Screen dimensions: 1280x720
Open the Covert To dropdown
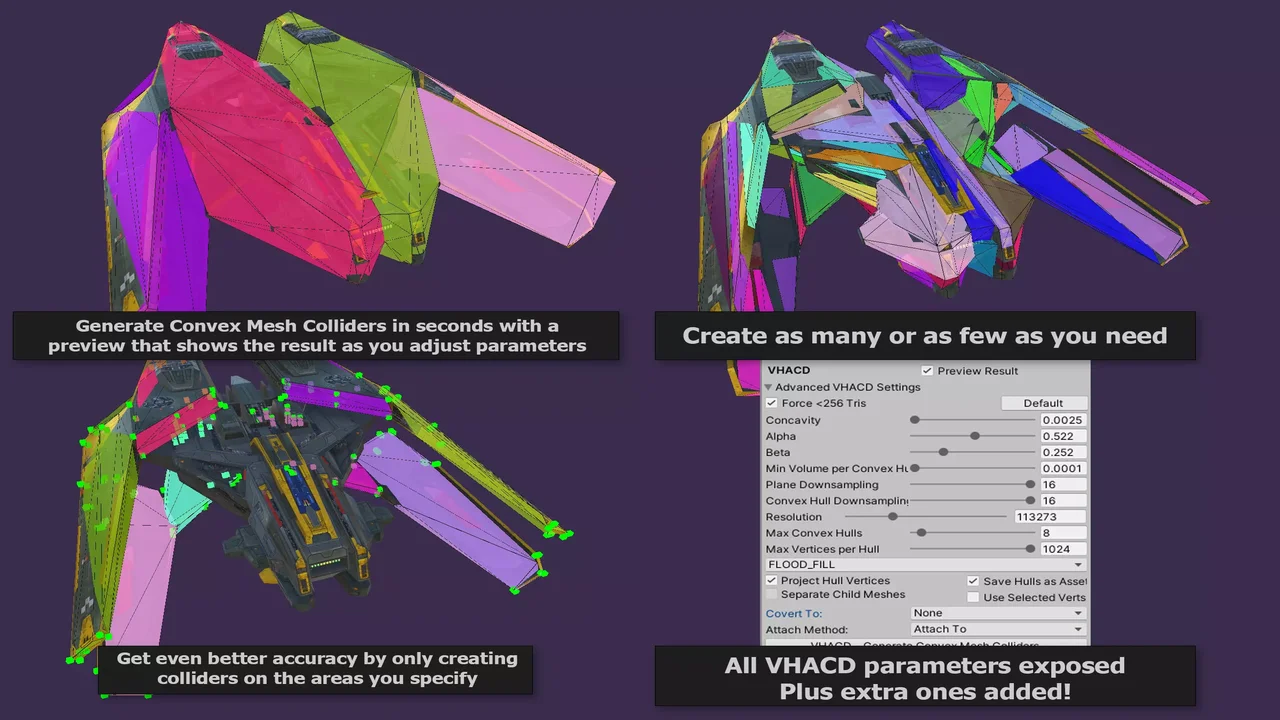998,613
